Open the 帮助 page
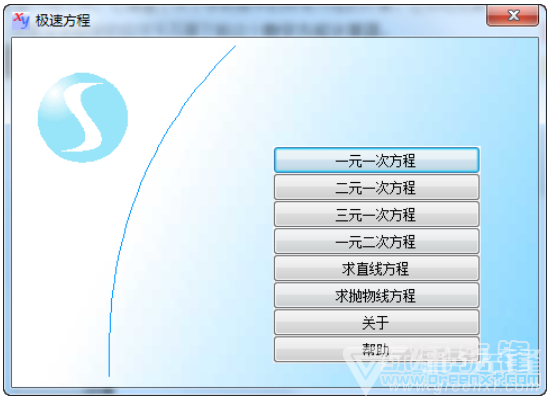This screenshot has height=400, width=550. (376, 349)
